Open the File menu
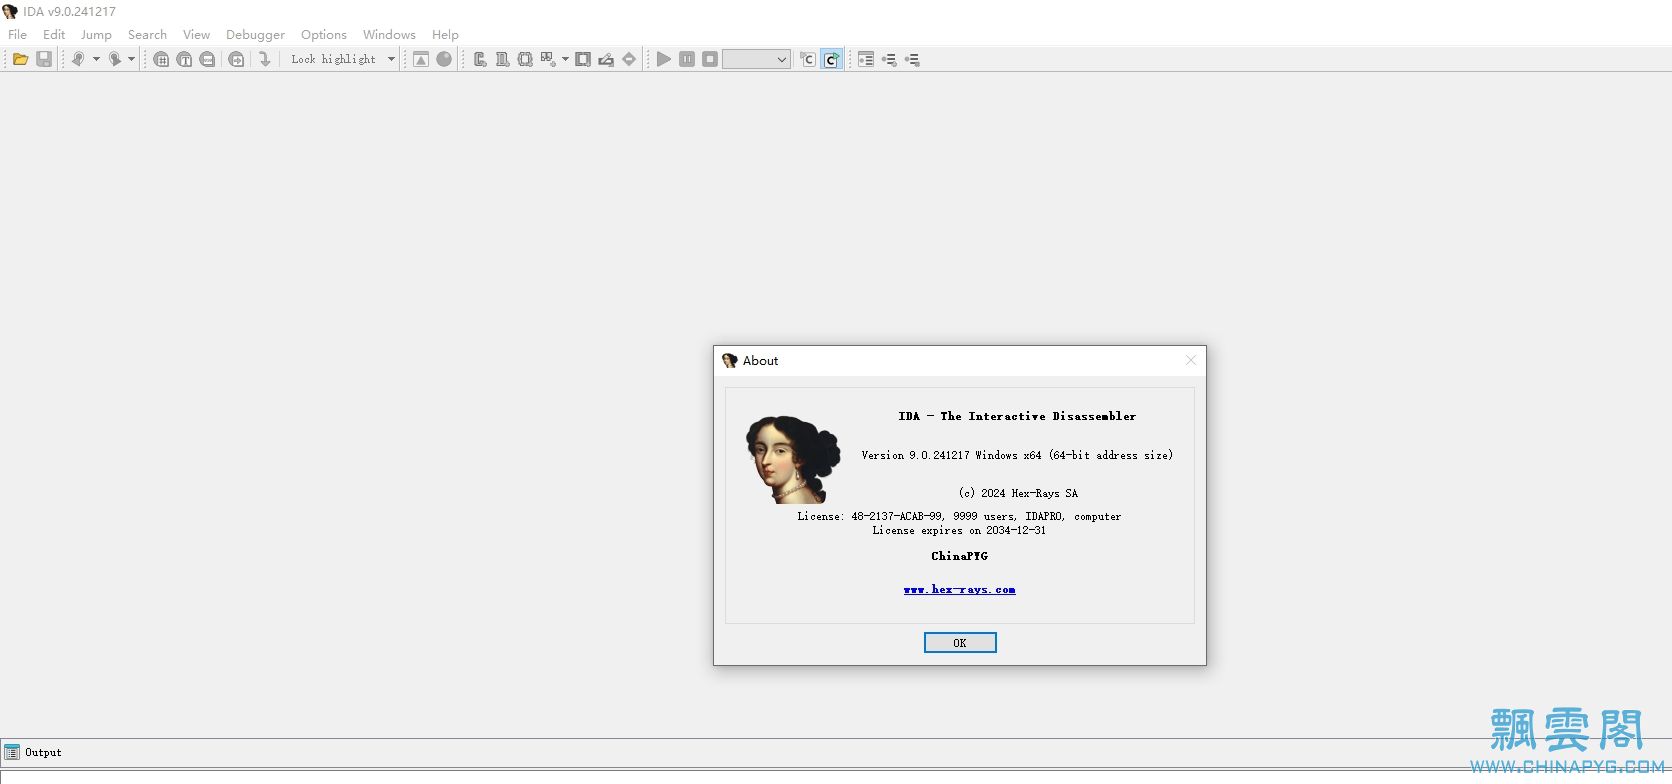The image size is (1672, 784). pyautogui.click(x=18, y=34)
